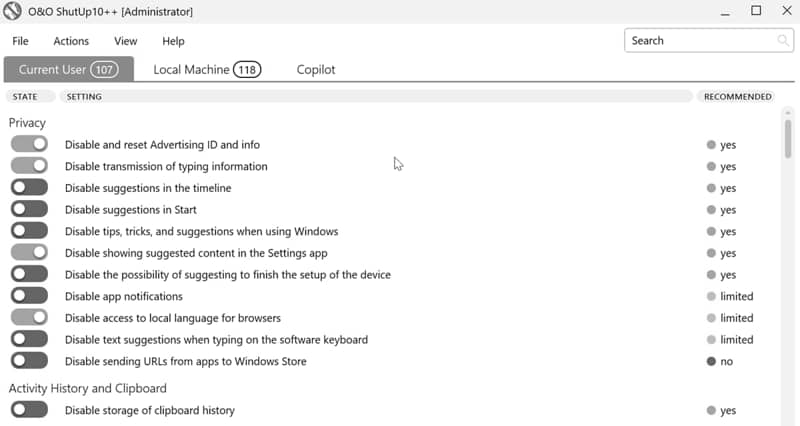This screenshot has width=800, height=426.
Task: Open the Actions menu
Action: click(71, 41)
